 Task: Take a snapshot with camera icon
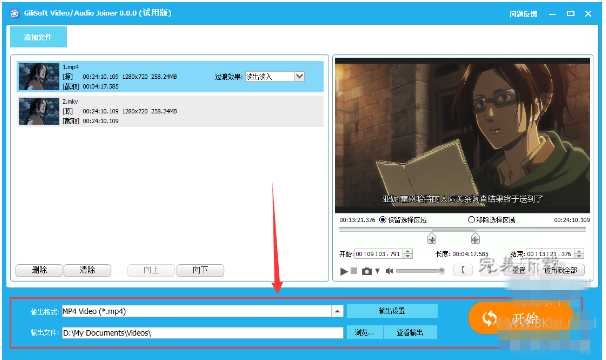(x=367, y=271)
